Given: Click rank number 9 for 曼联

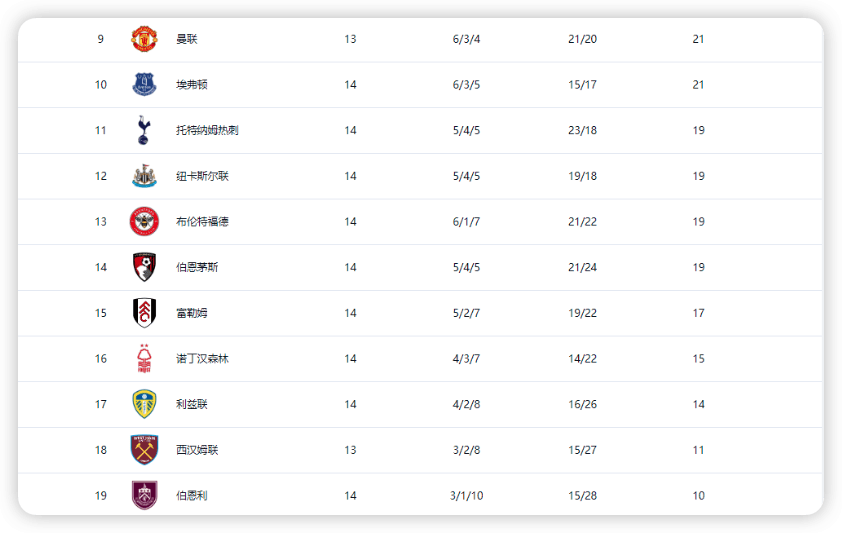Looking at the screenshot, I should [x=100, y=39].
